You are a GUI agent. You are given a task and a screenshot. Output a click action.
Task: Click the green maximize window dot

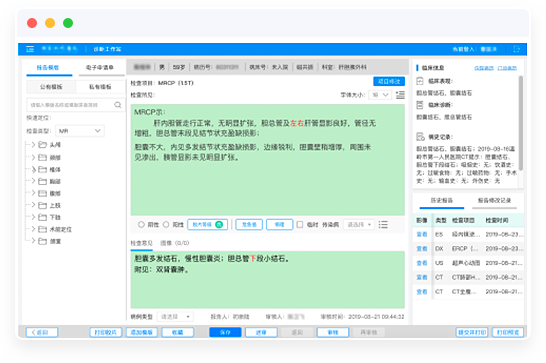click(68, 23)
